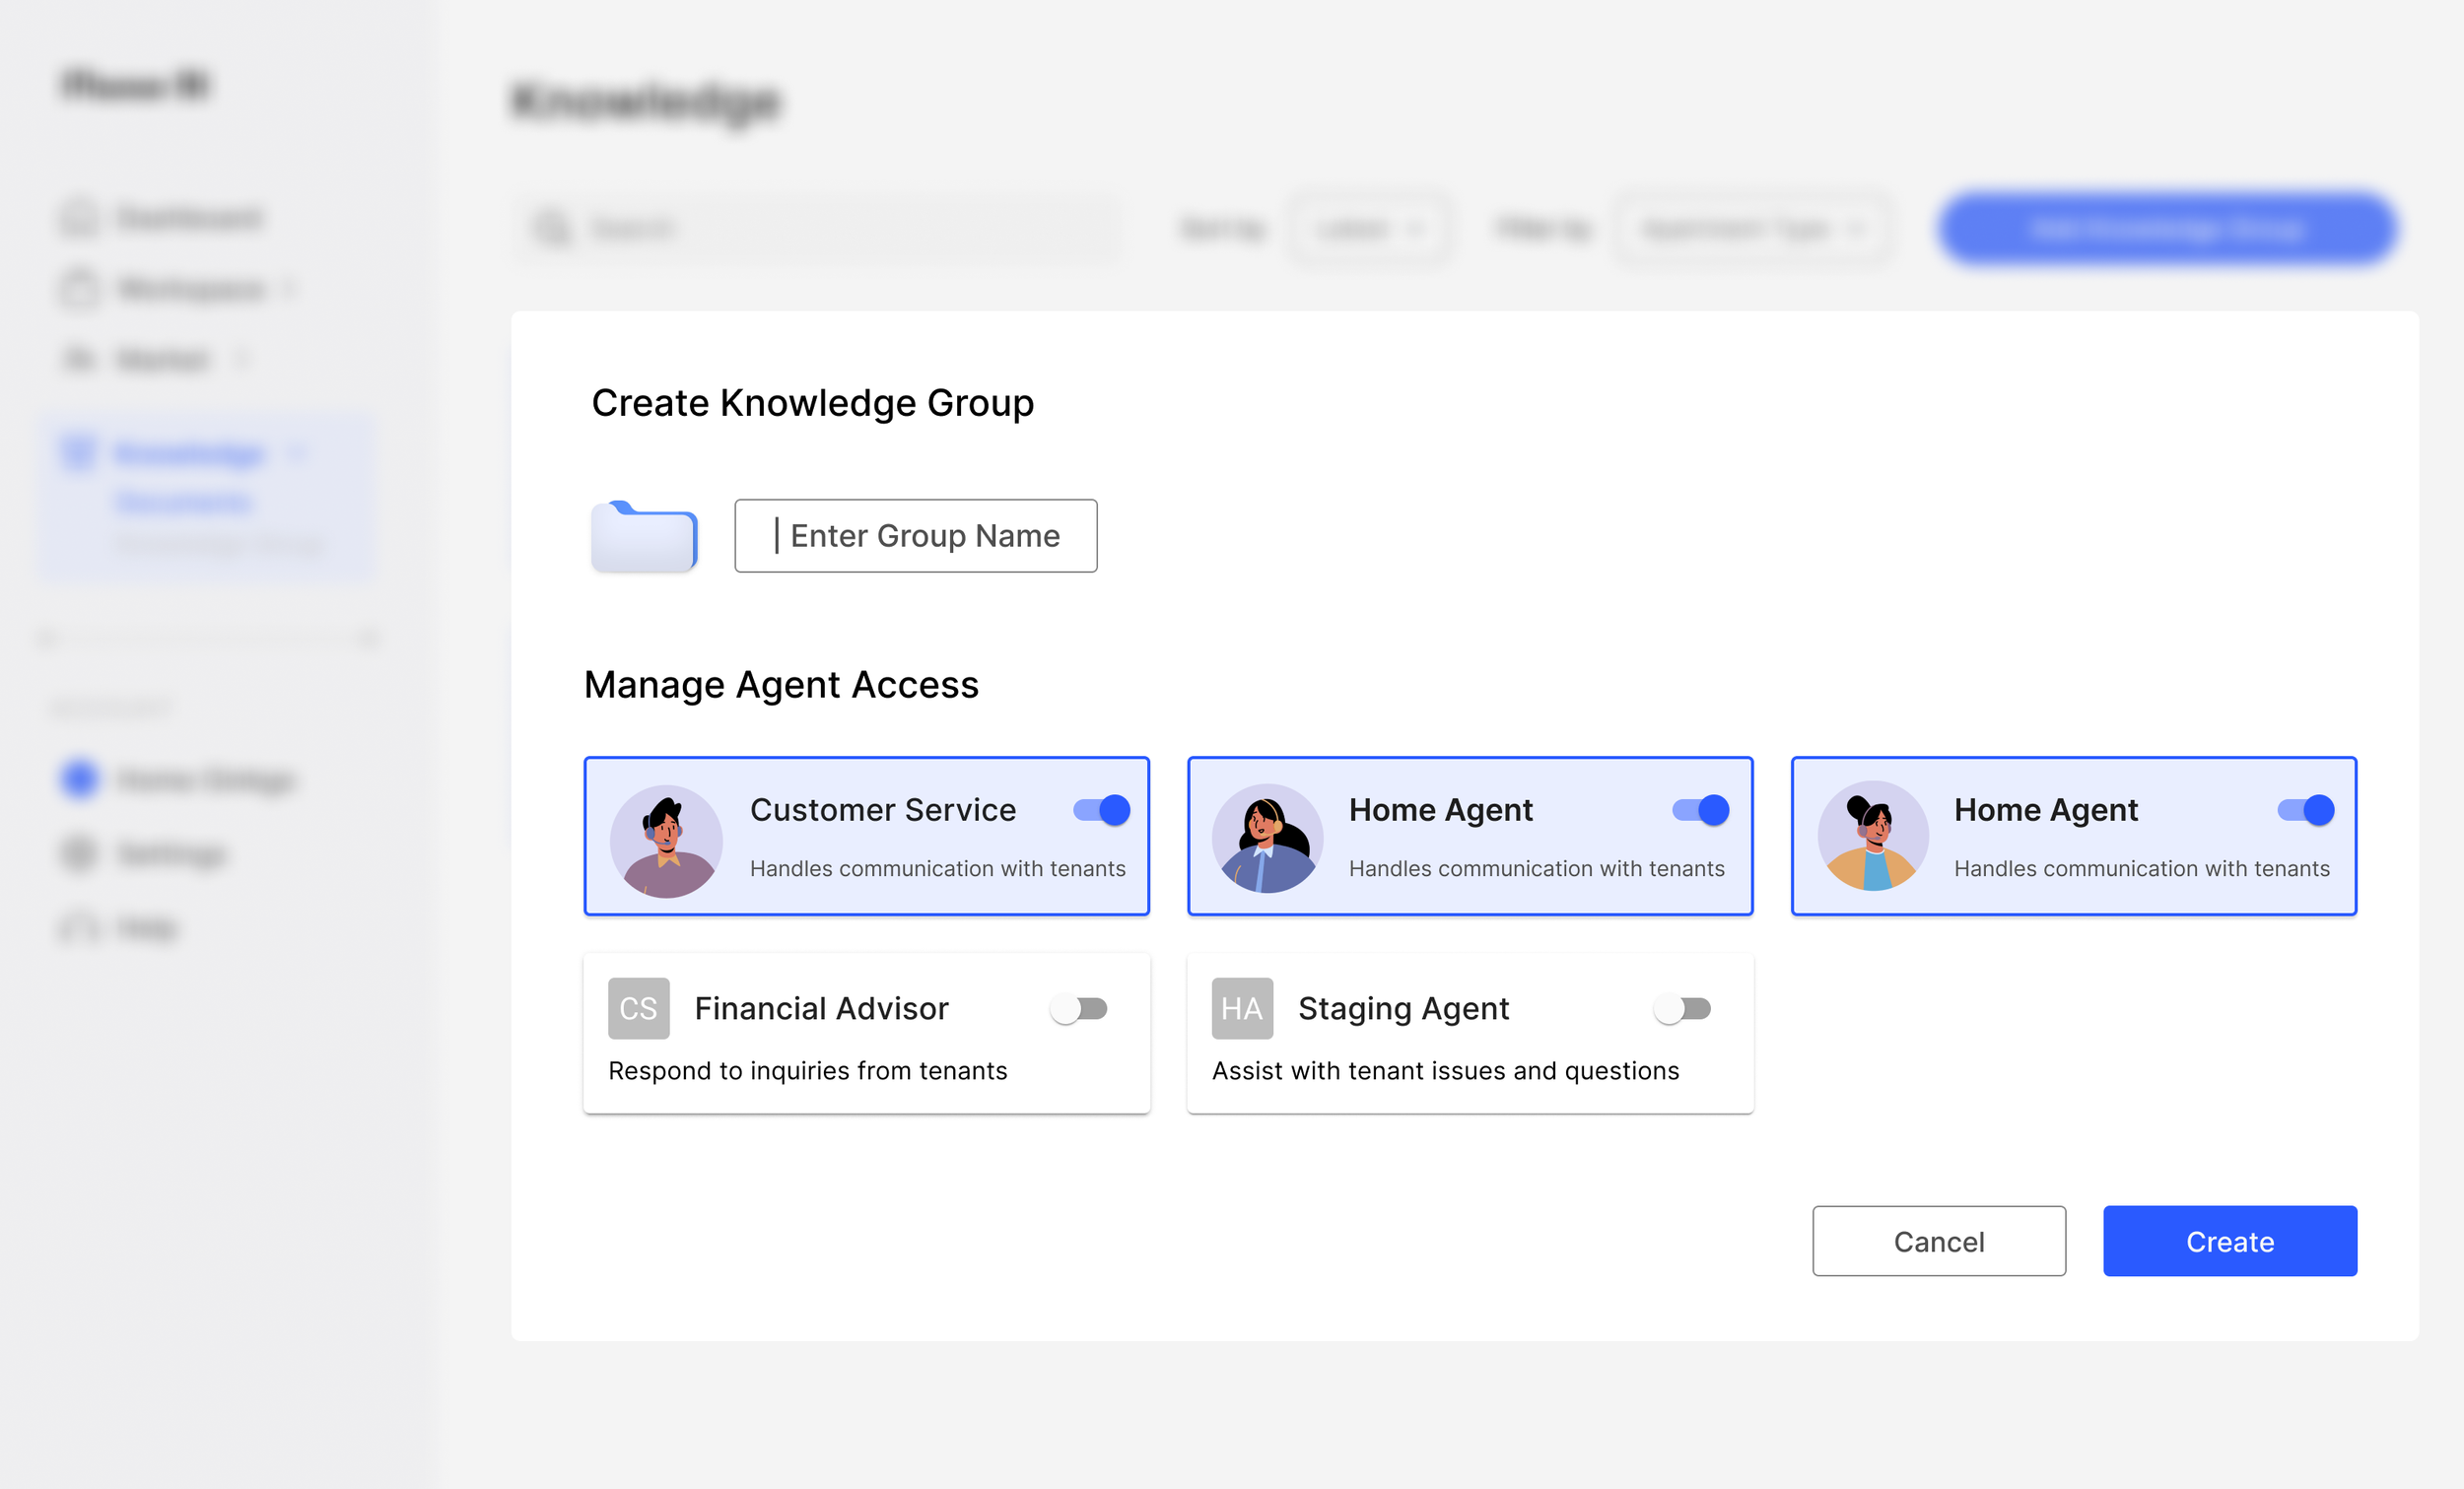Image resolution: width=2464 pixels, height=1489 pixels.
Task: Expand the Knowledge sidebar menu chevron
Action: [x=297, y=453]
